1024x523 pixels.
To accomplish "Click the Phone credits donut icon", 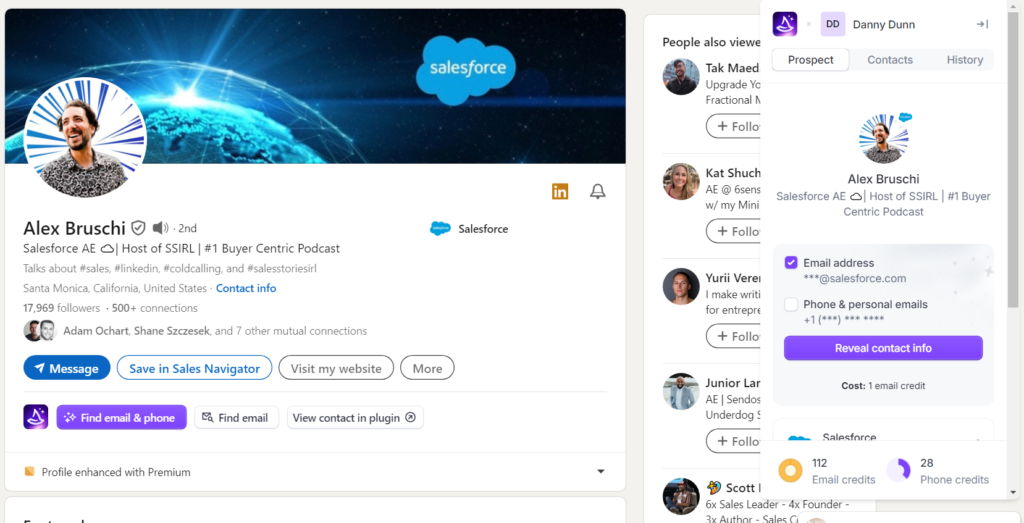I will tap(899, 471).
